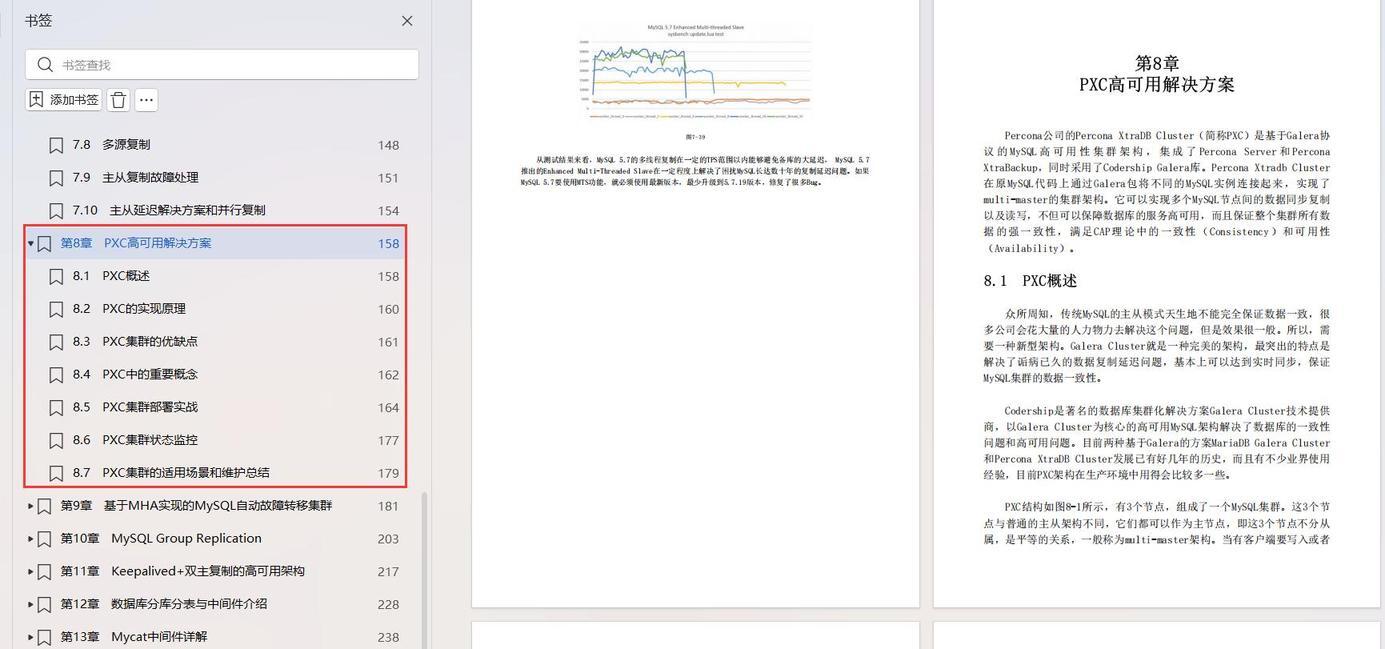
Task: Select 第10章 MySQL Group Replication bookmark
Action: (161, 539)
